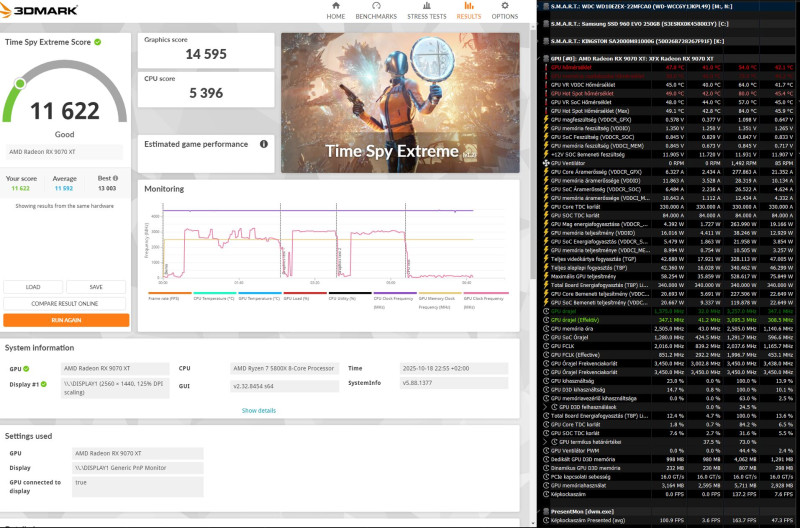Click lightning icon of GPU Core TDC korlát amperage row
The height and width of the screenshot is (528, 800).
coord(546,207)
